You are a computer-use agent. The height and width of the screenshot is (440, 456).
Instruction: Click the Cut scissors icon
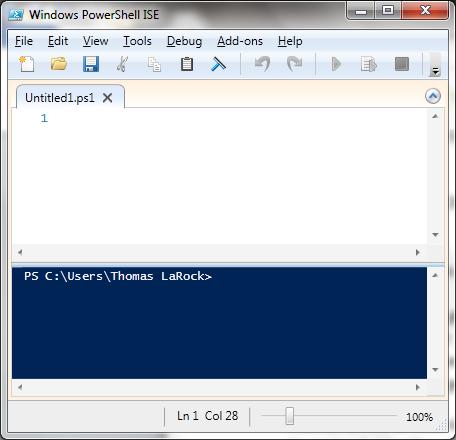pyautogui.click(x=122, y=64)
